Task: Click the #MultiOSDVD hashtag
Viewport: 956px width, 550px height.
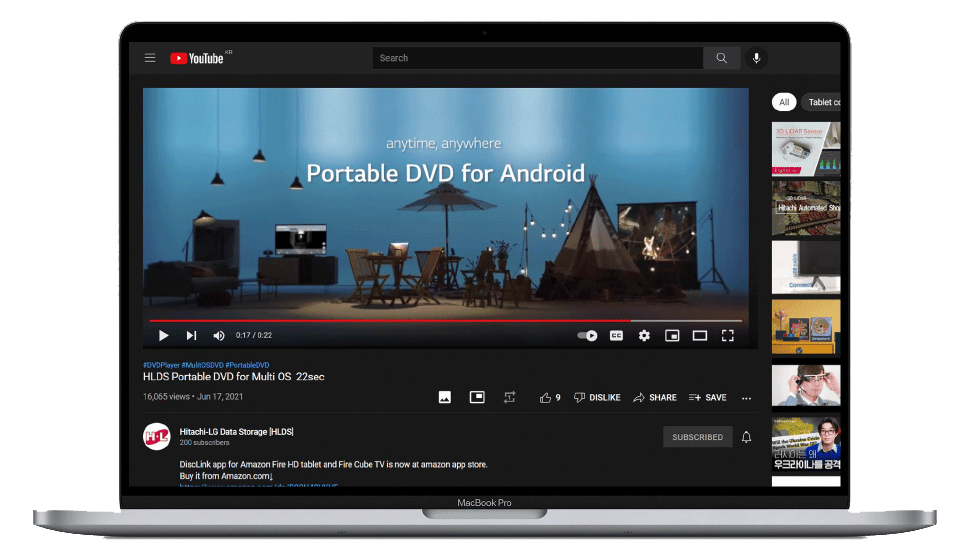Action: (202, 365)
